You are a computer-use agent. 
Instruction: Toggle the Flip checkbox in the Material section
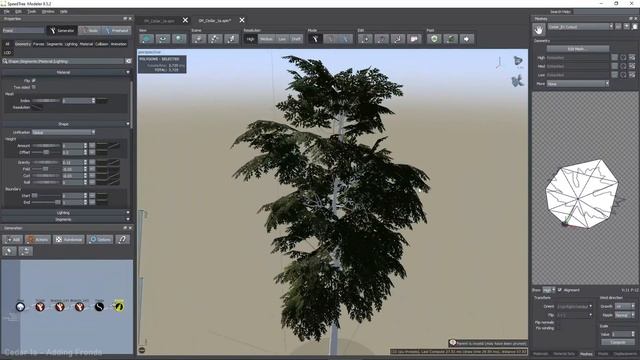[33, 81]
